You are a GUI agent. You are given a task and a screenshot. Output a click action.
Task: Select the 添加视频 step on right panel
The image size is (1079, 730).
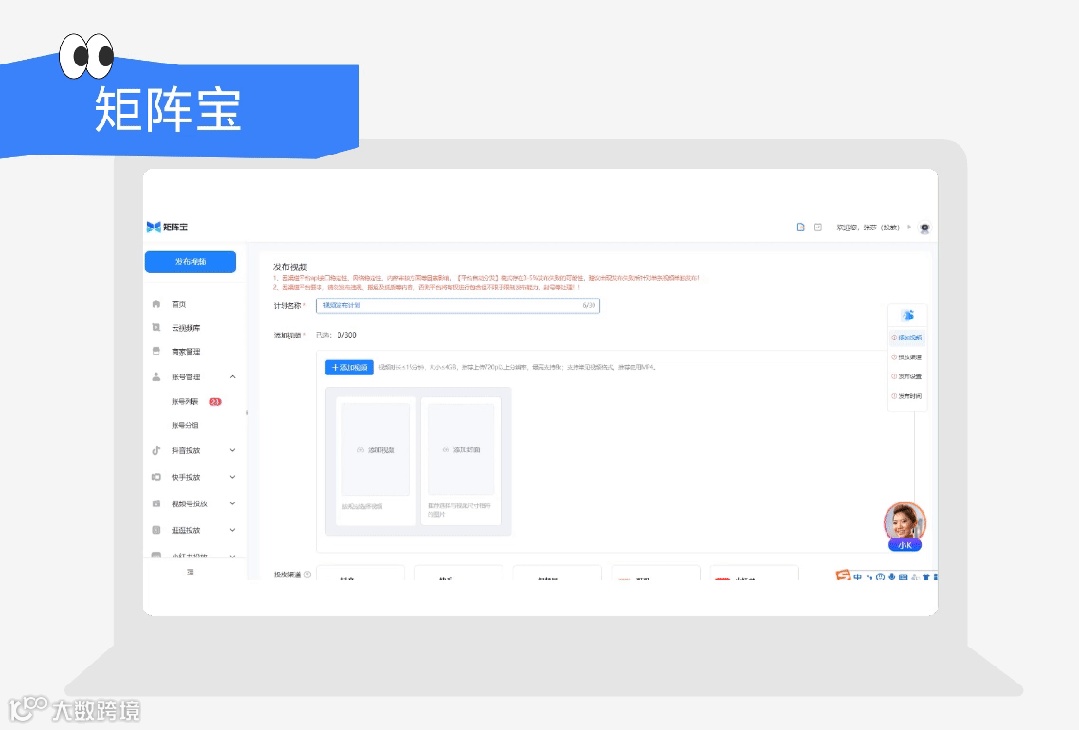907,337
